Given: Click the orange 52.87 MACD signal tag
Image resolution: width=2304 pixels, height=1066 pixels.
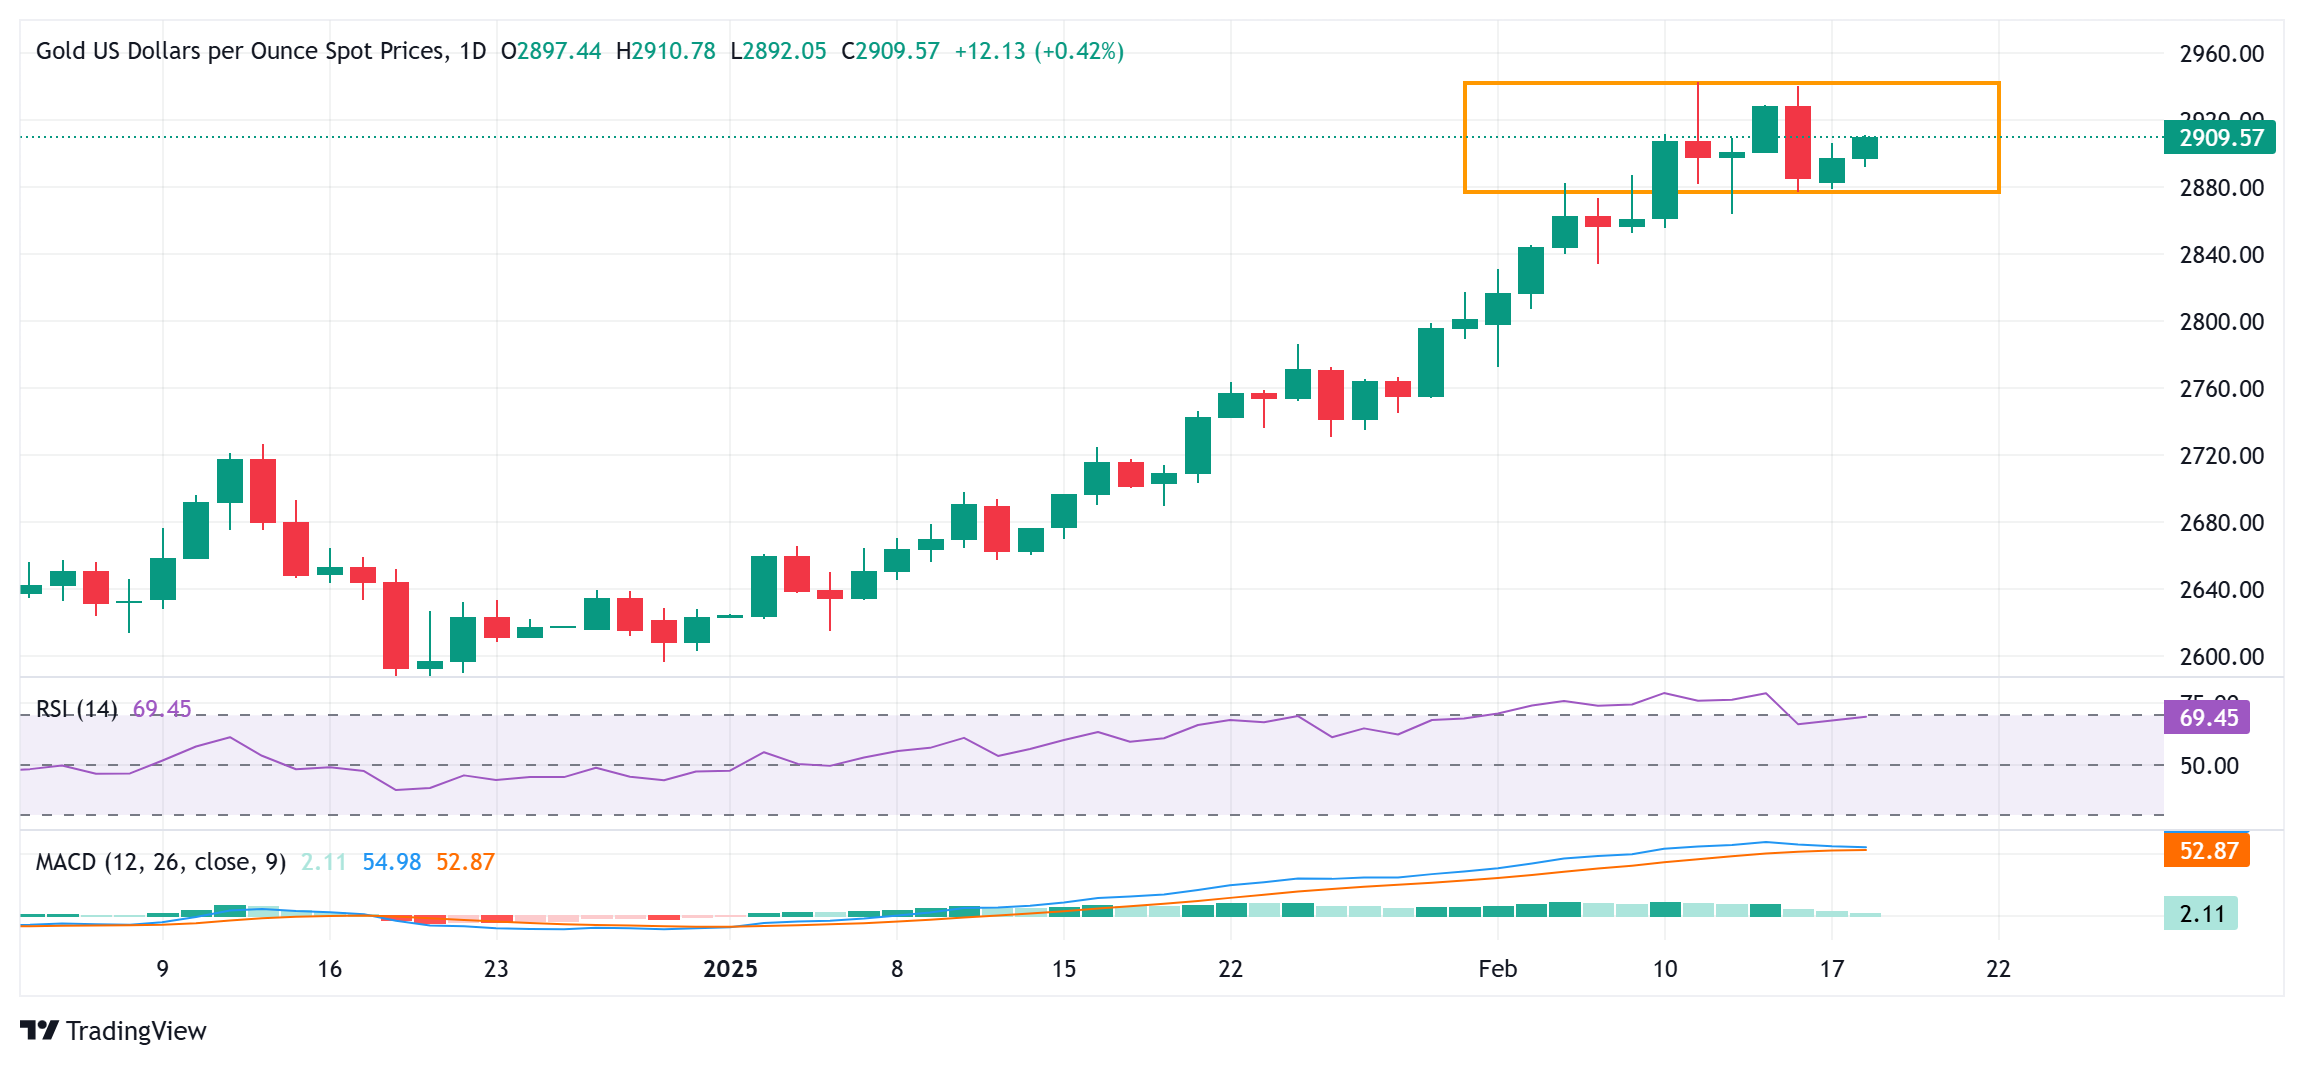Looking at the screenshot, I should [x=2206, y=851].
